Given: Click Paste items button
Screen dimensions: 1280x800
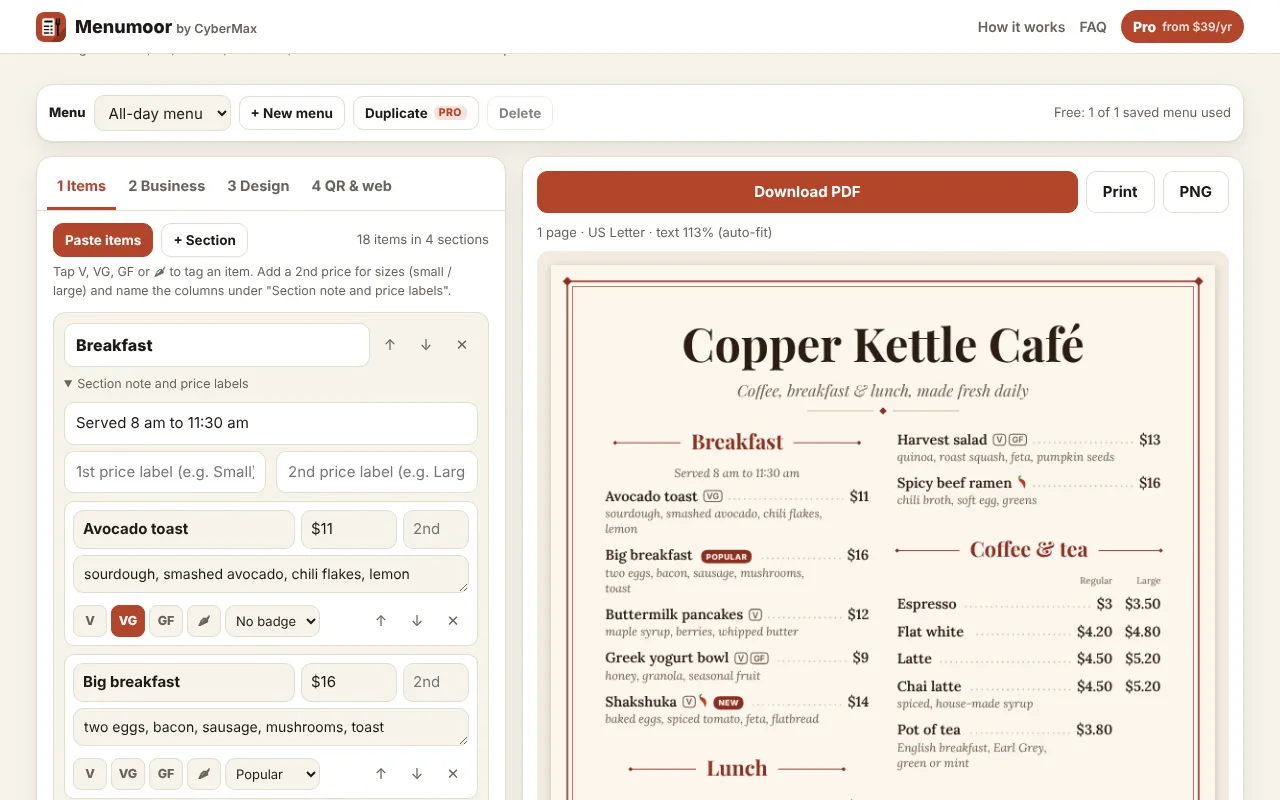Looking at the screenshot, I should (x=103, y=240).
